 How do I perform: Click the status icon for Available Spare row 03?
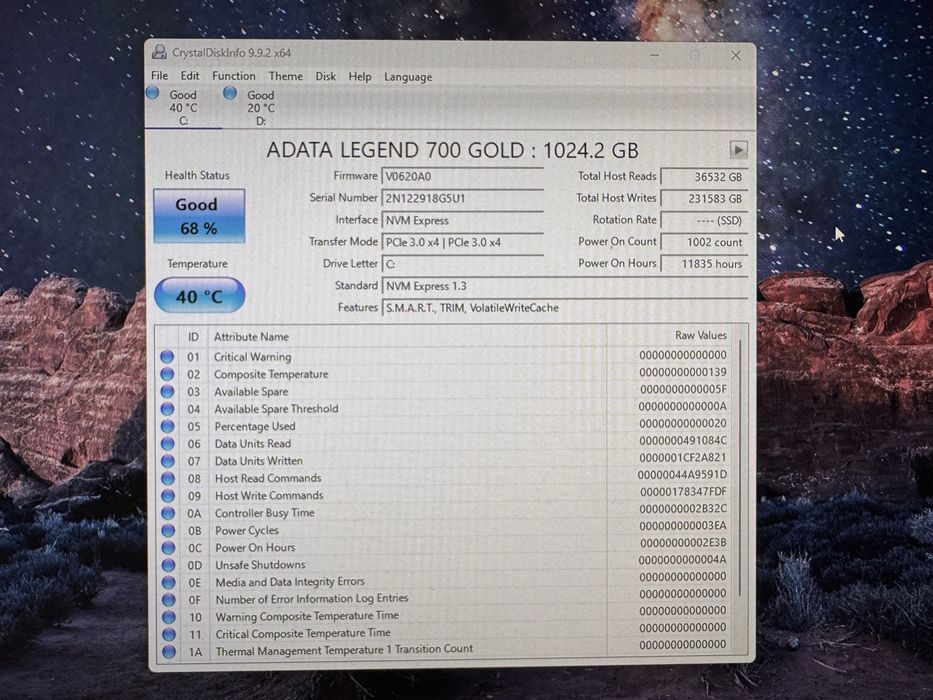(x=167, y=391)
